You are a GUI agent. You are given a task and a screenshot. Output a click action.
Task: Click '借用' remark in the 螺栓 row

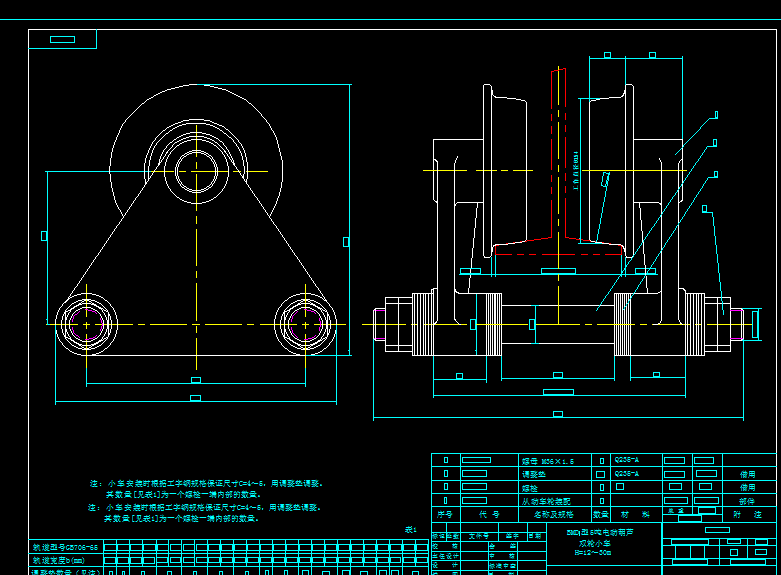pos(747,487)
